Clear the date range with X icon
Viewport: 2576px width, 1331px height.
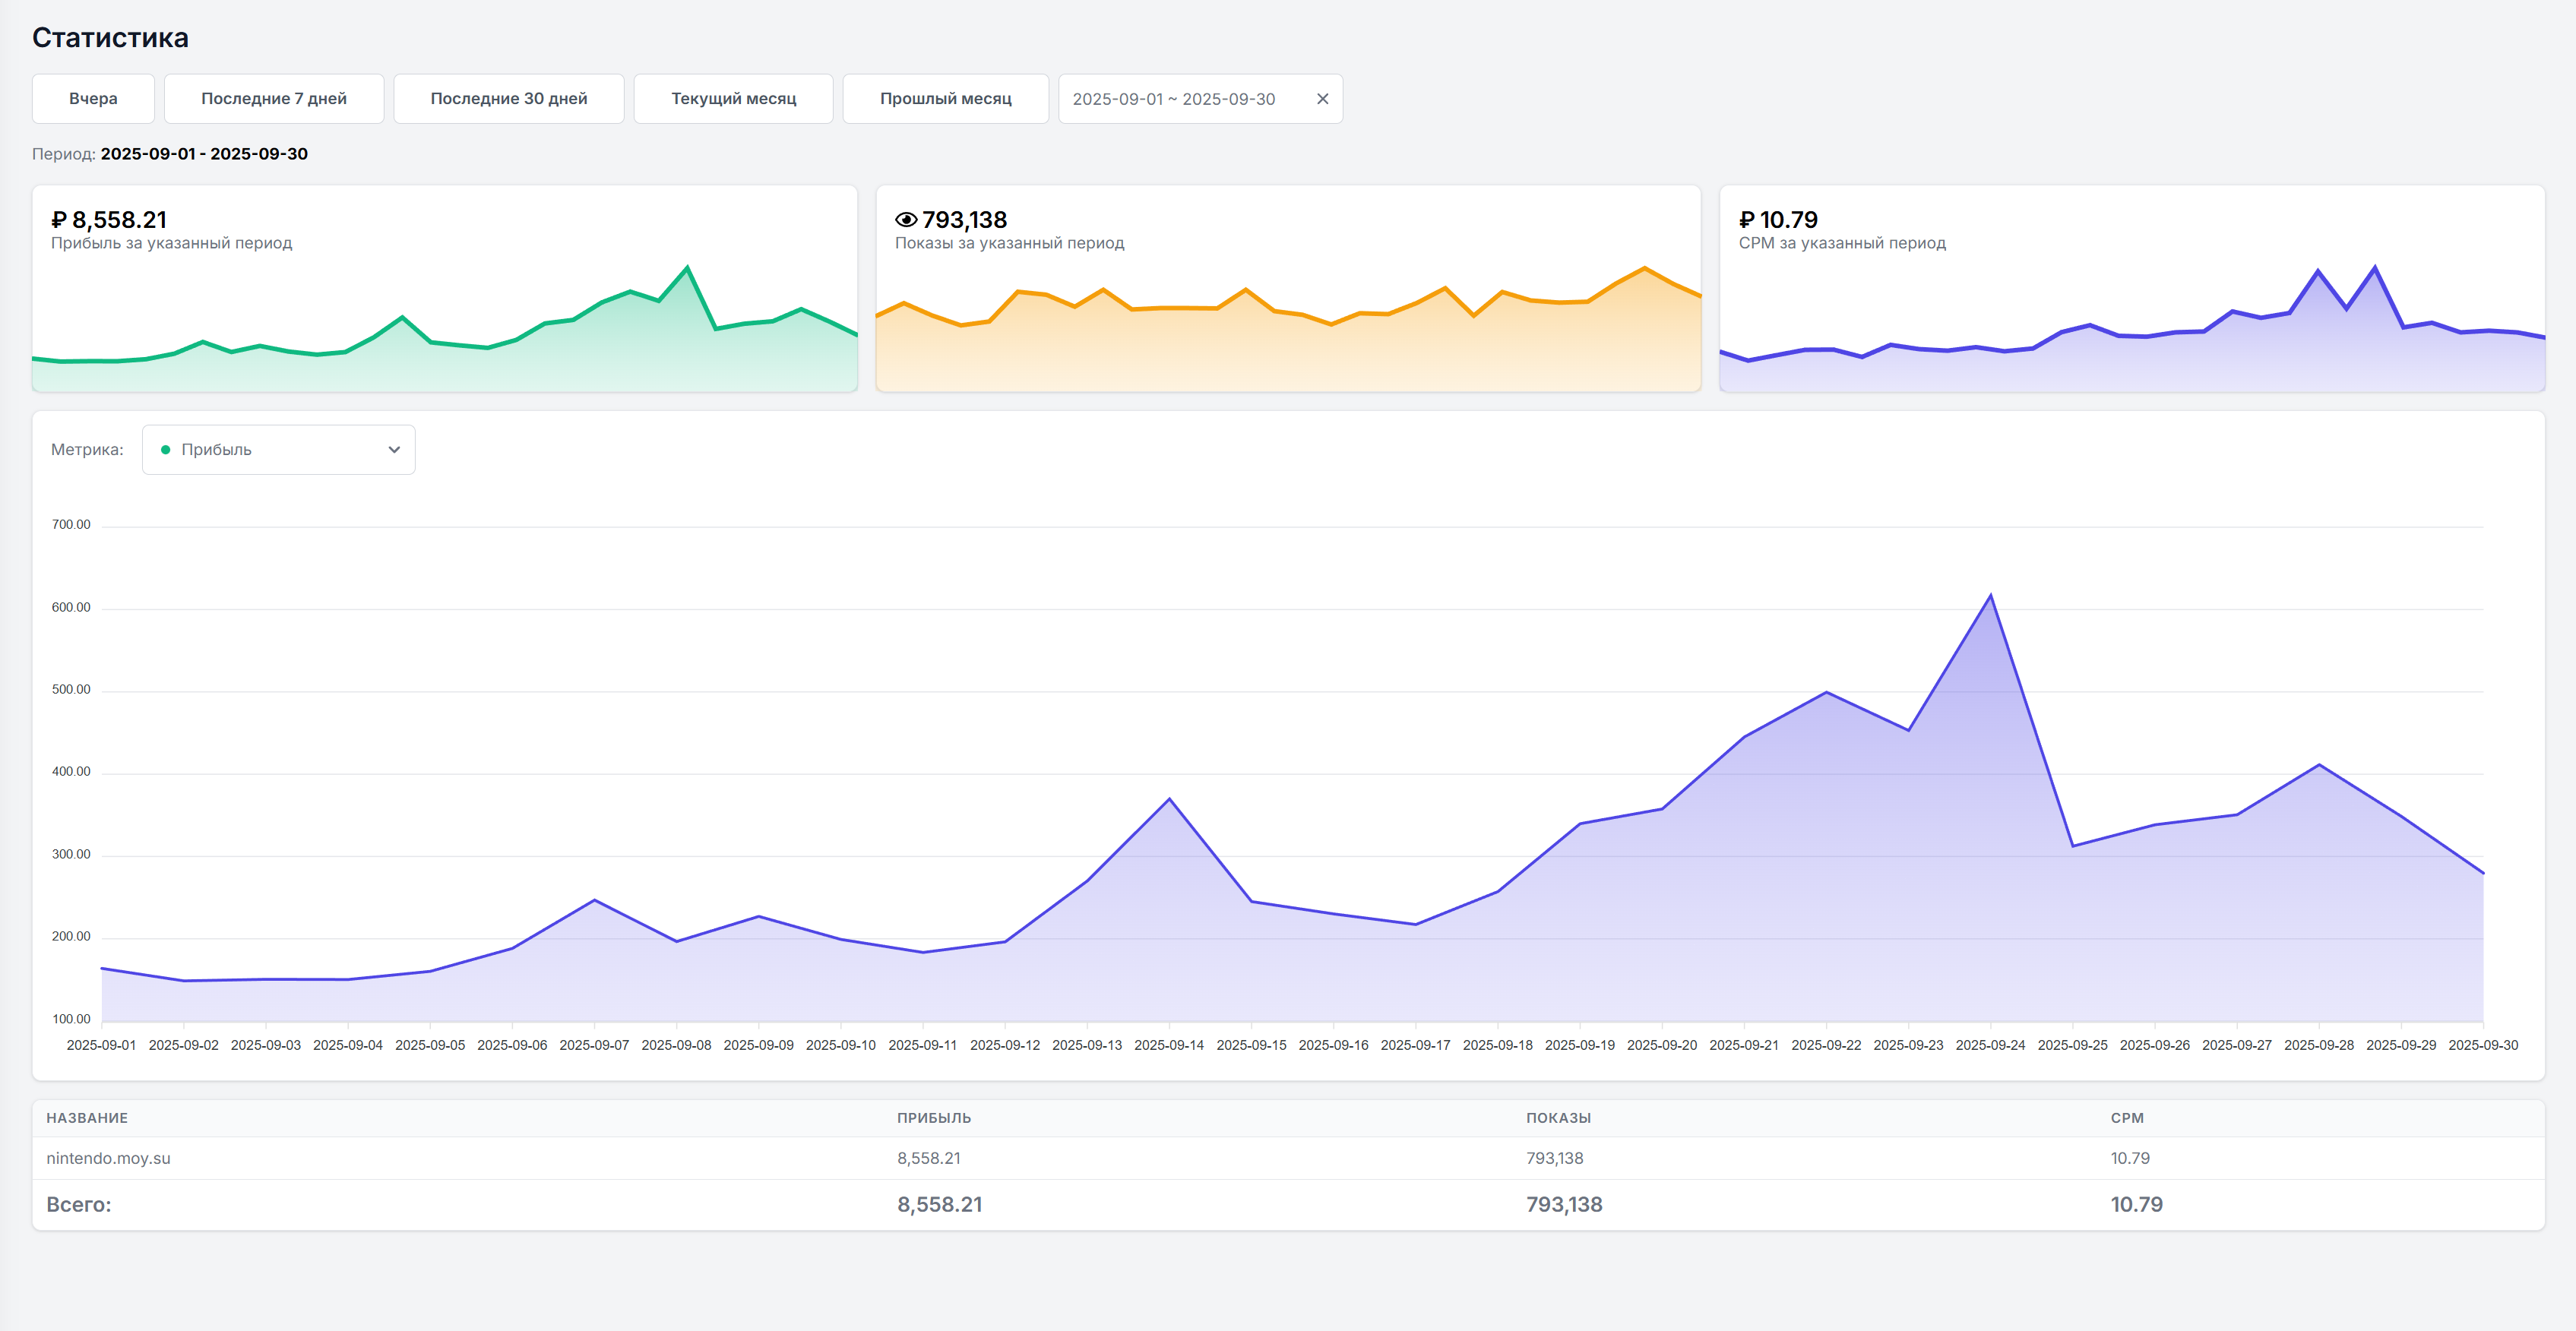coord(1322,99)
